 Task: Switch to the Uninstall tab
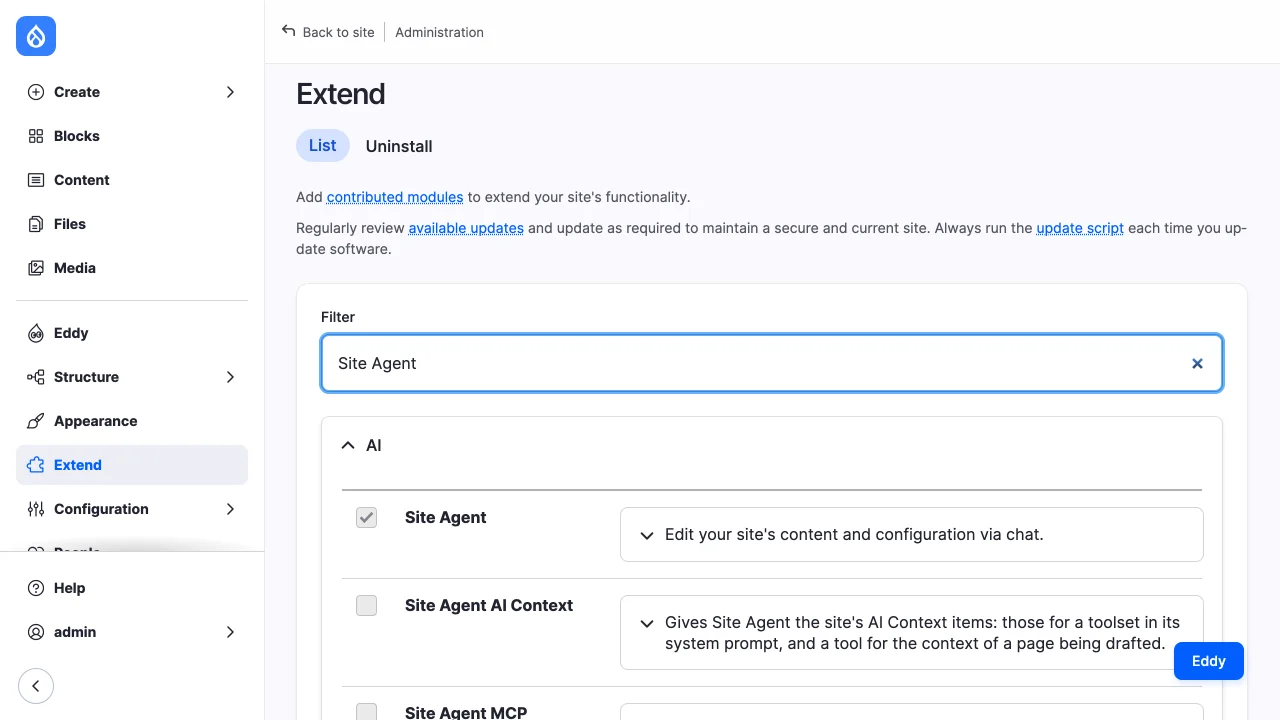[399, 146]
